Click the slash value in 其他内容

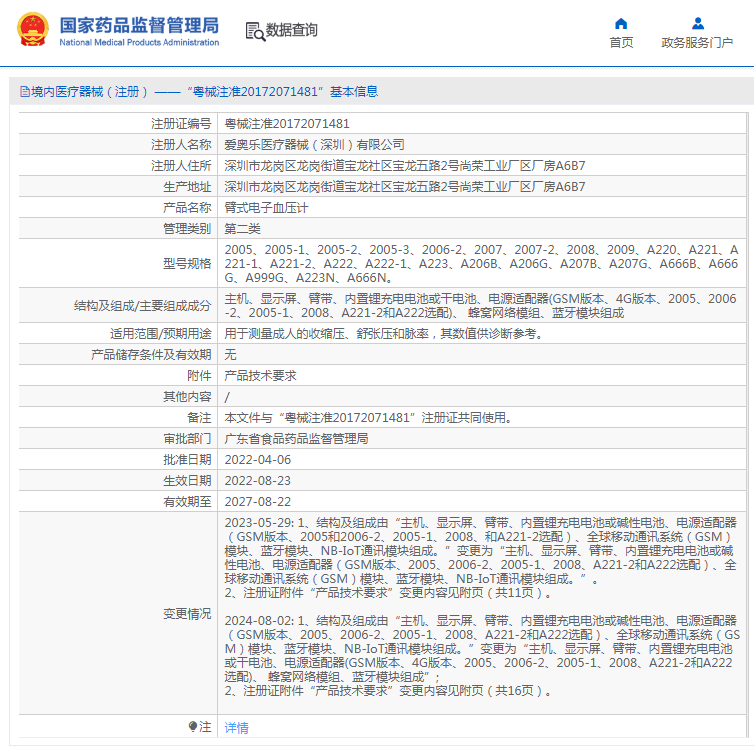[x=227, y=397]
